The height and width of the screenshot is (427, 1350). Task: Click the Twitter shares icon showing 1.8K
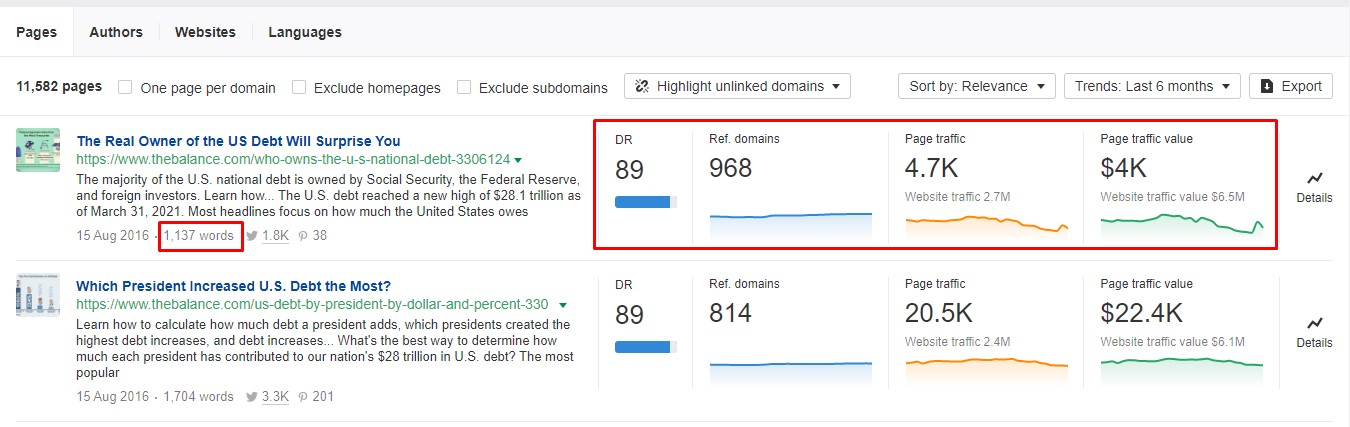(252, 236)
